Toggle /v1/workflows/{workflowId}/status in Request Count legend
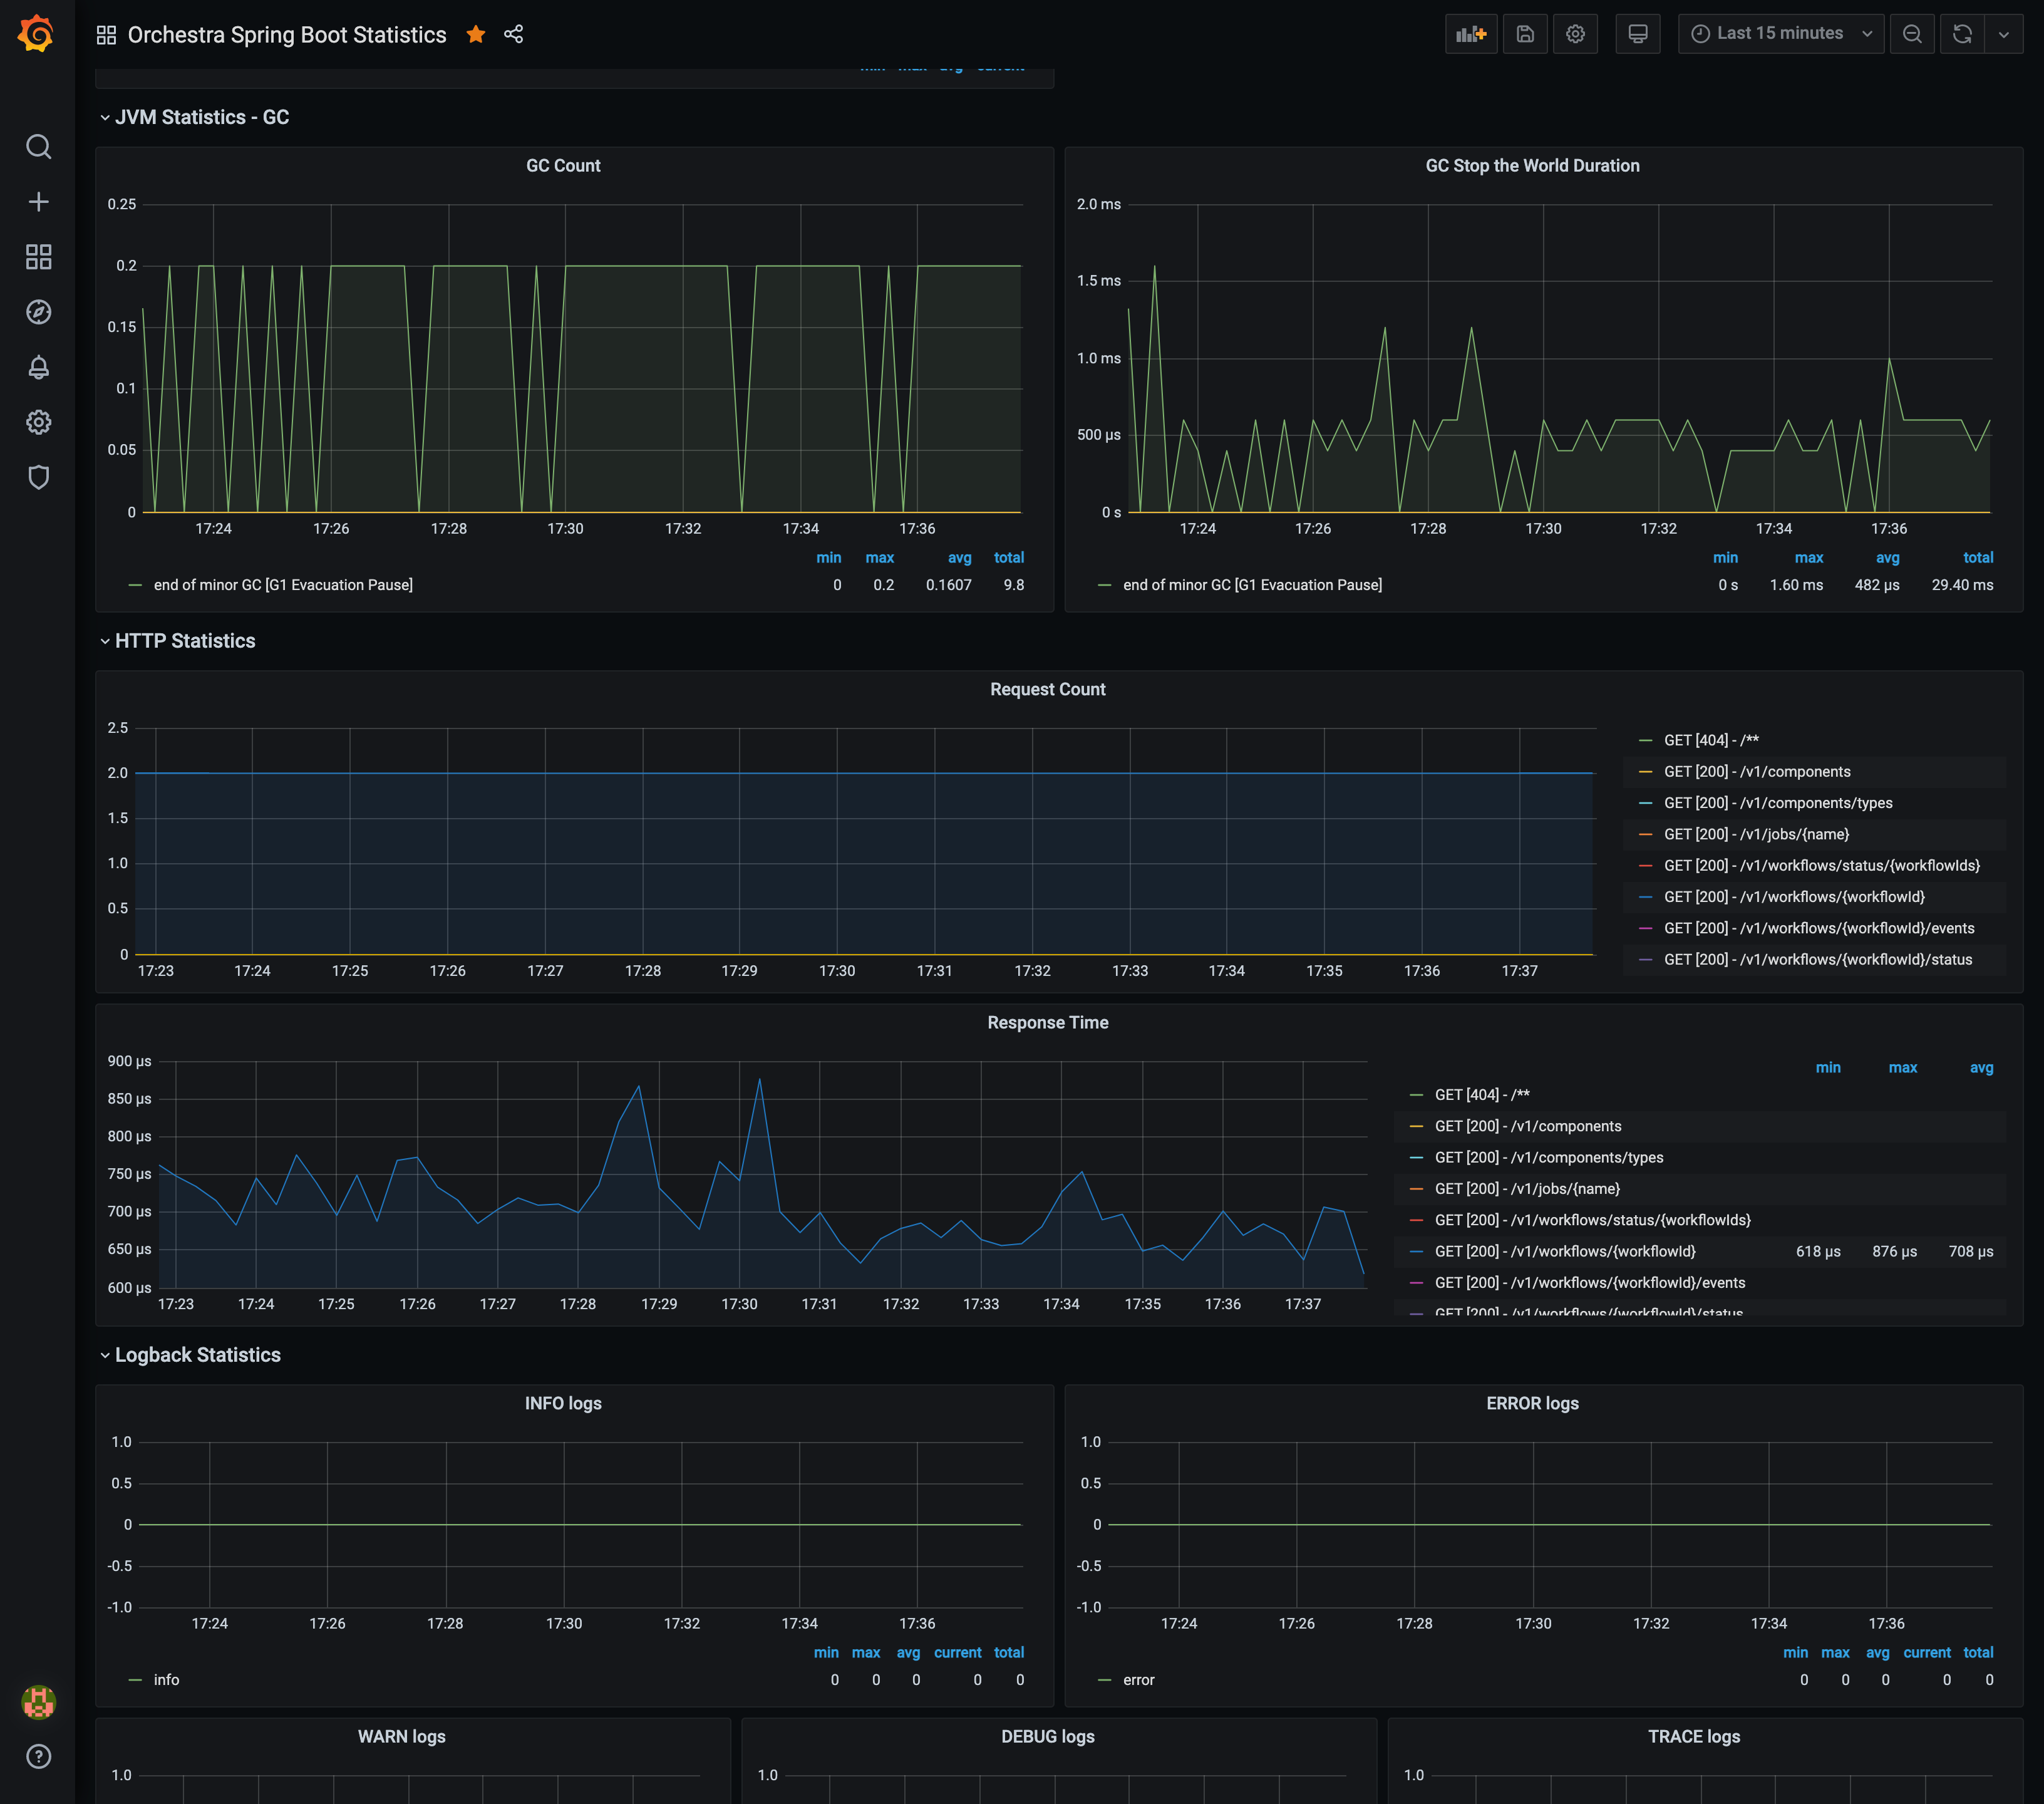The image size is (2044, 1804). (x=1818, y=959)
